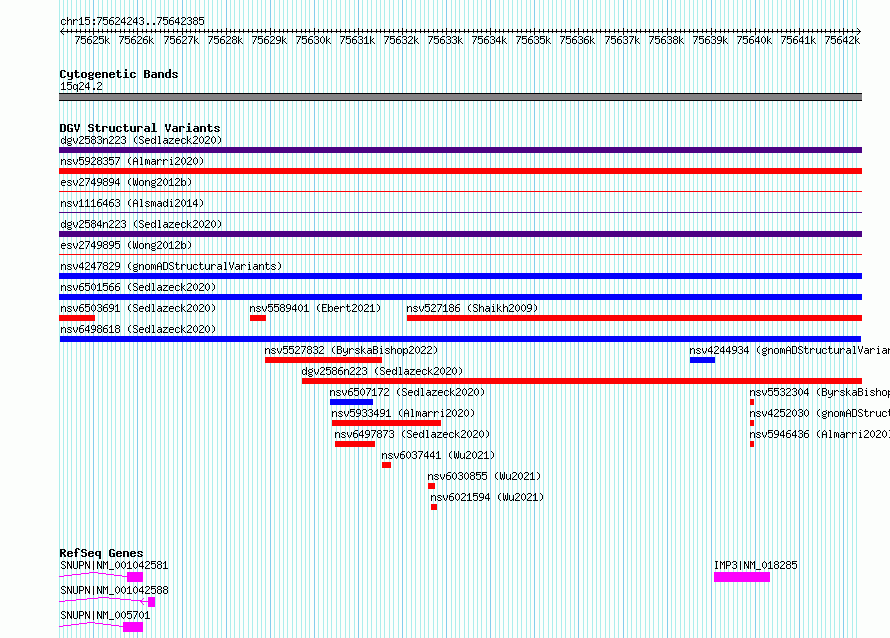The width and height of the screenshot is (890, 638).
Task: Click the nsv4244934 blue variant bar
Action: (x=702, y=360)
